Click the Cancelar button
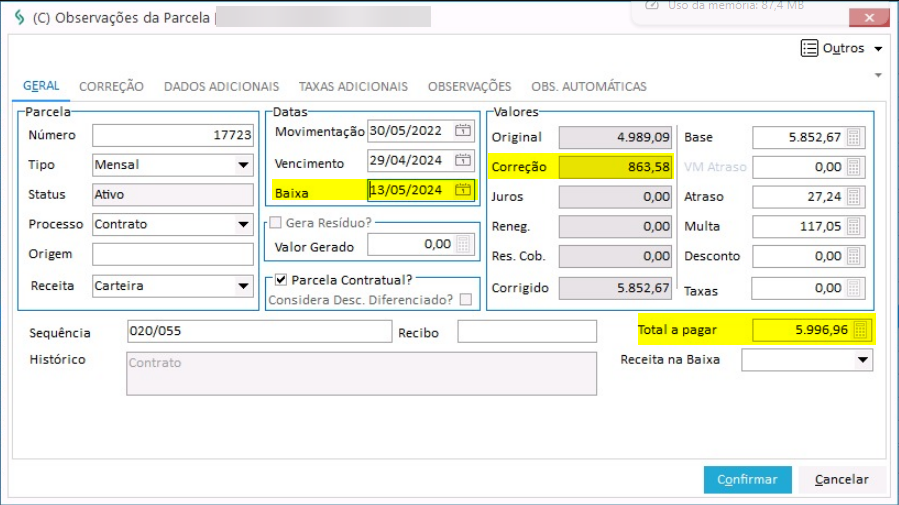 (x=841, y=480)
